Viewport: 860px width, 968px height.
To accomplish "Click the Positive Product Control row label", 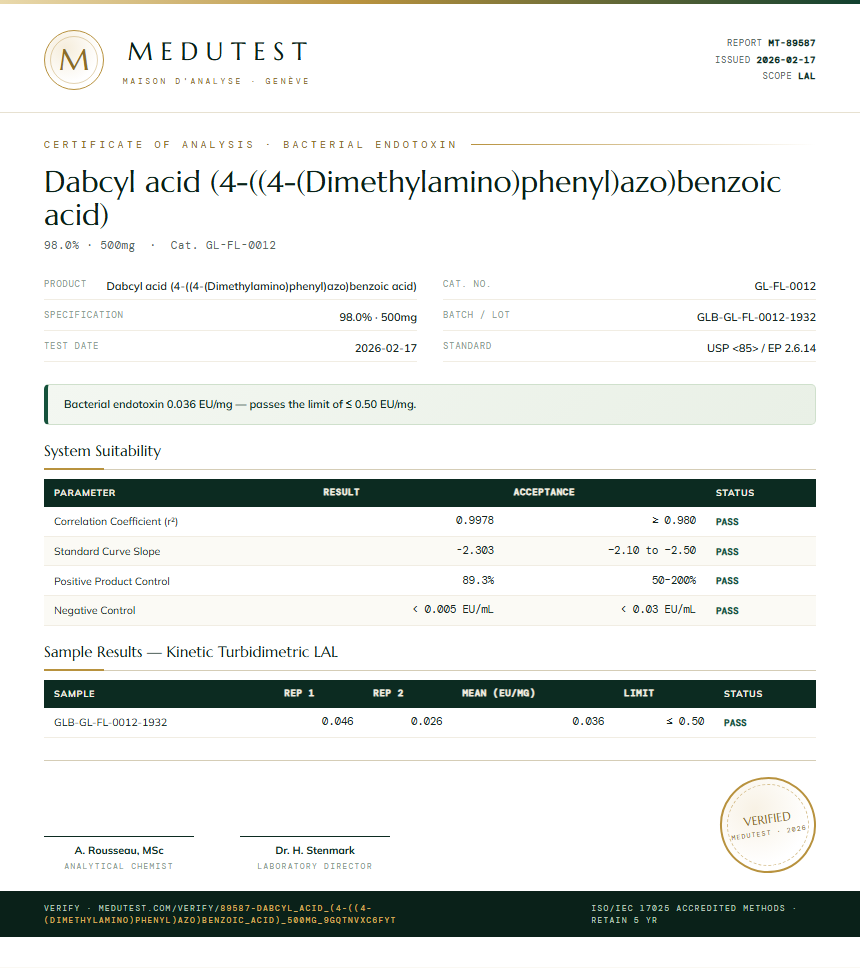I will coord(112,582).
